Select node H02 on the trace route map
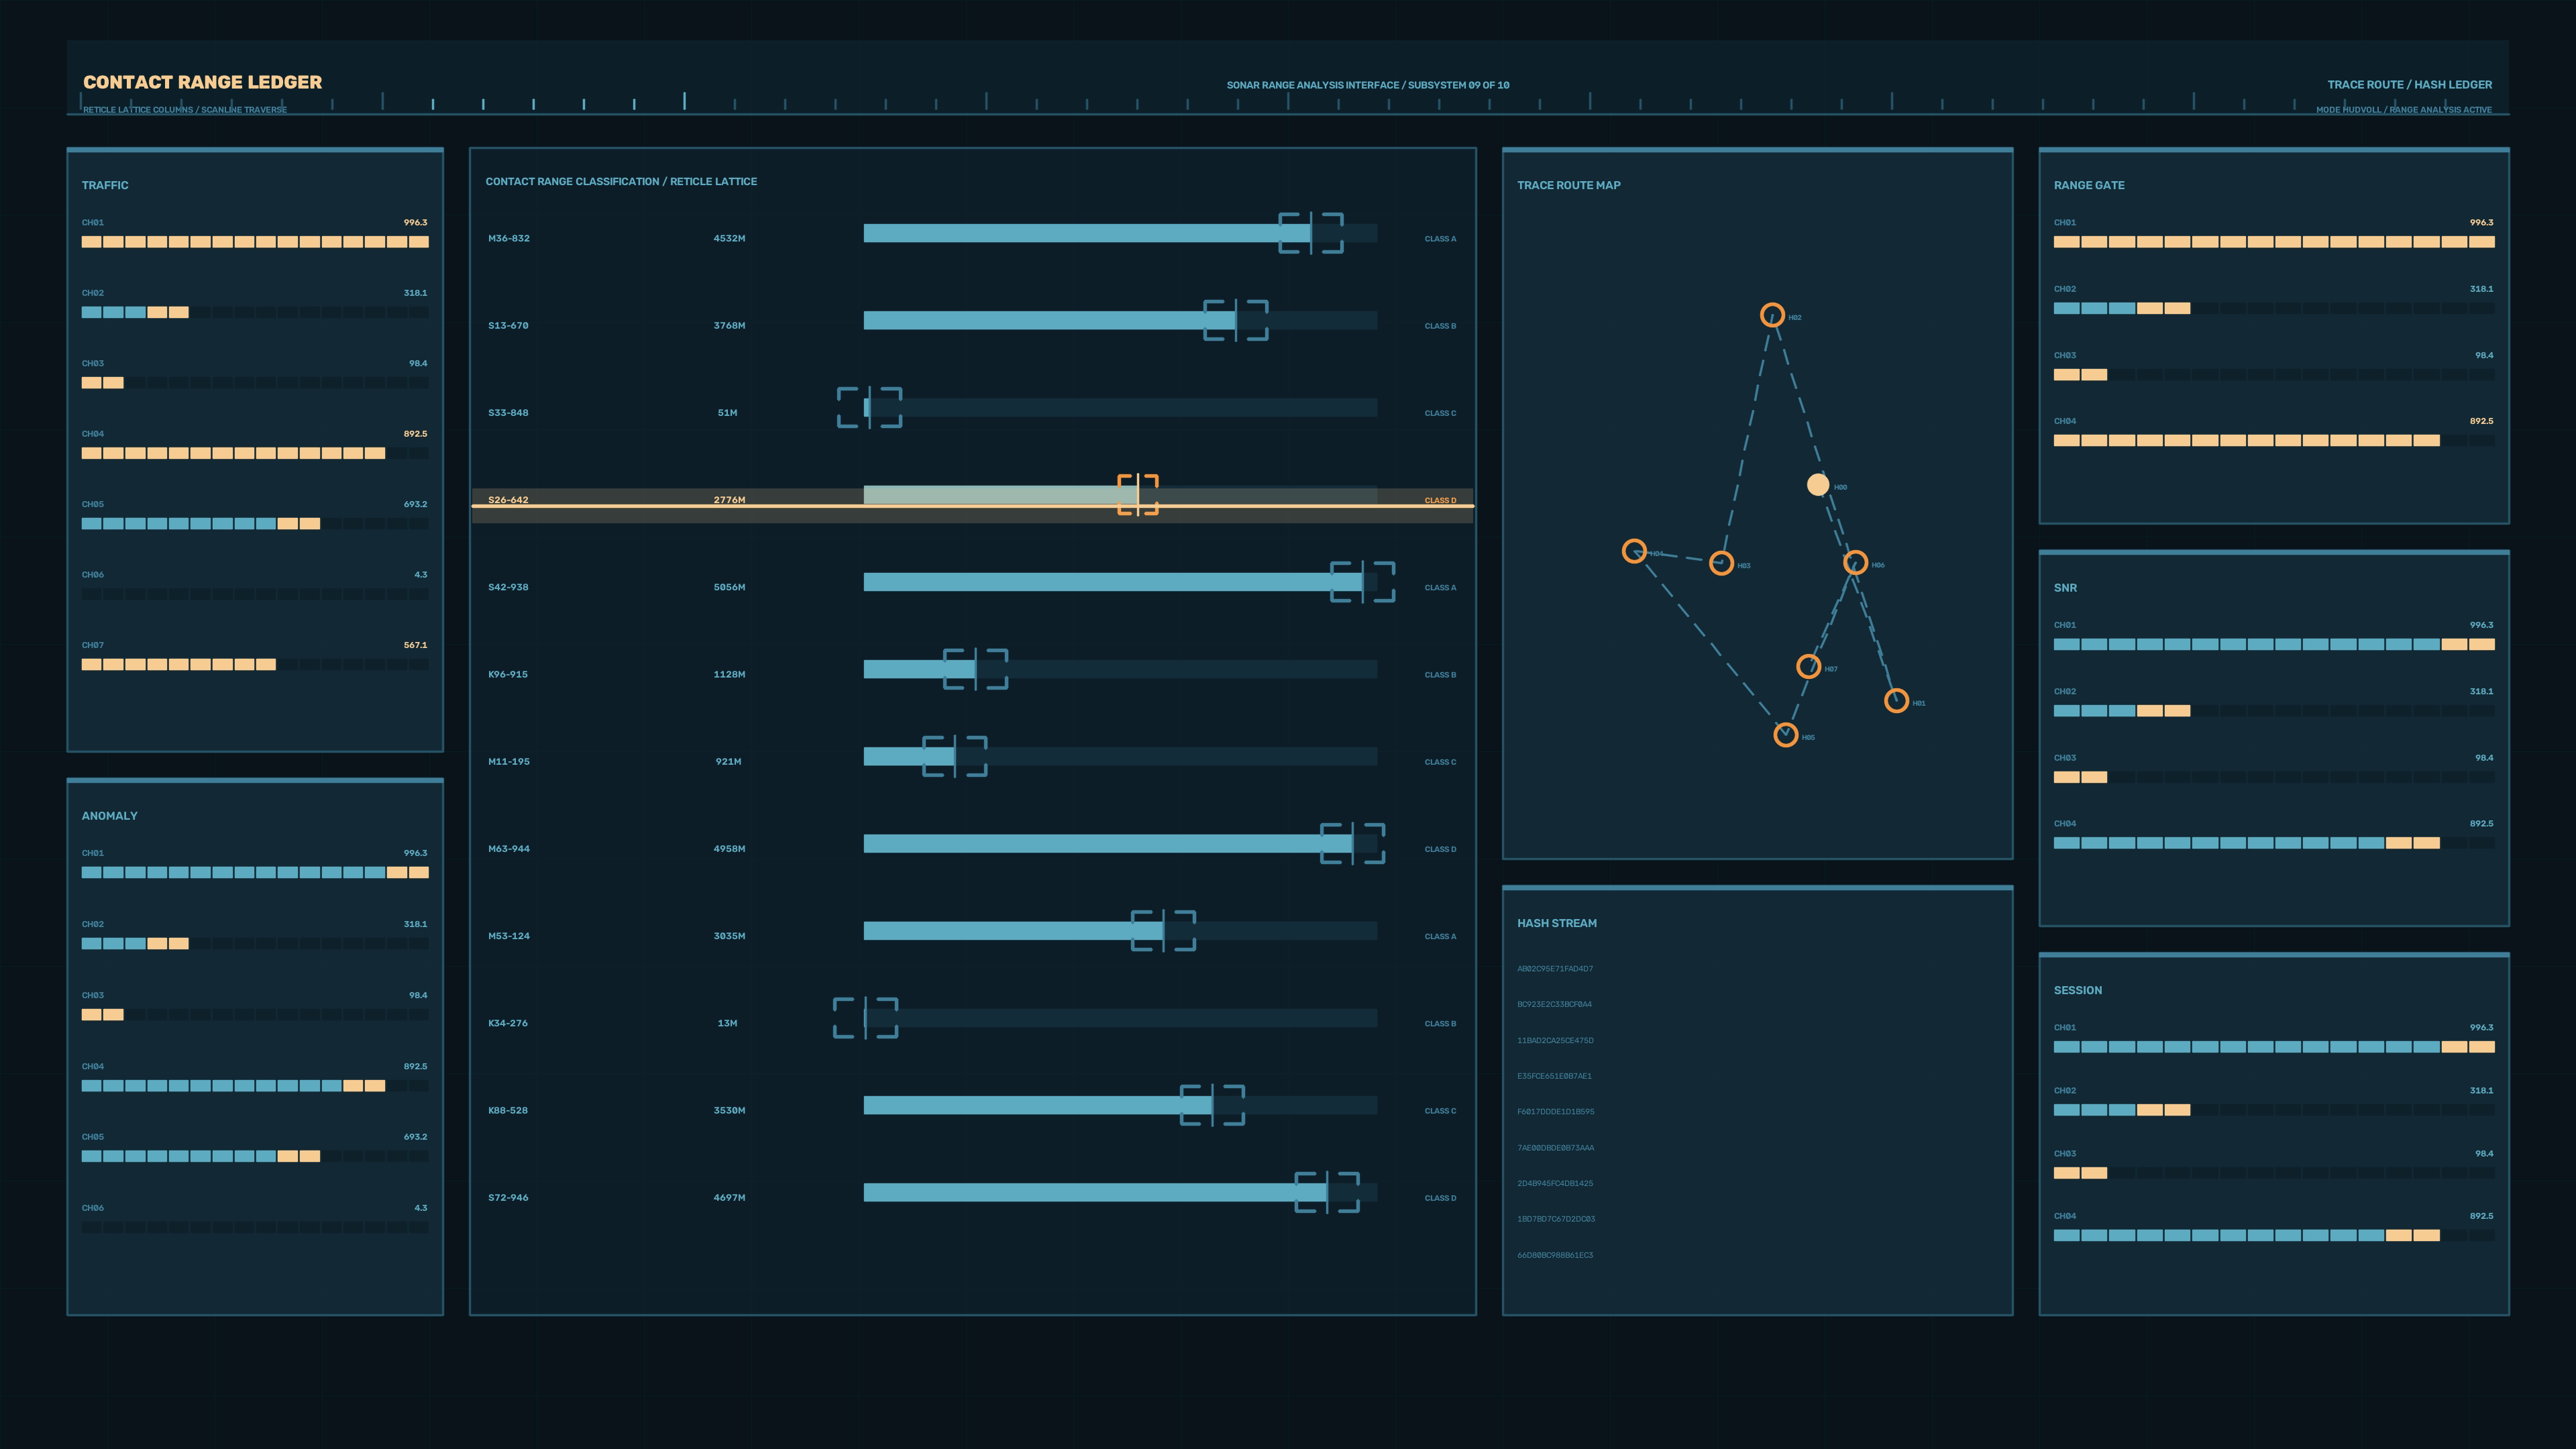This screenshot has width=2576, height=1449. 1772,316
